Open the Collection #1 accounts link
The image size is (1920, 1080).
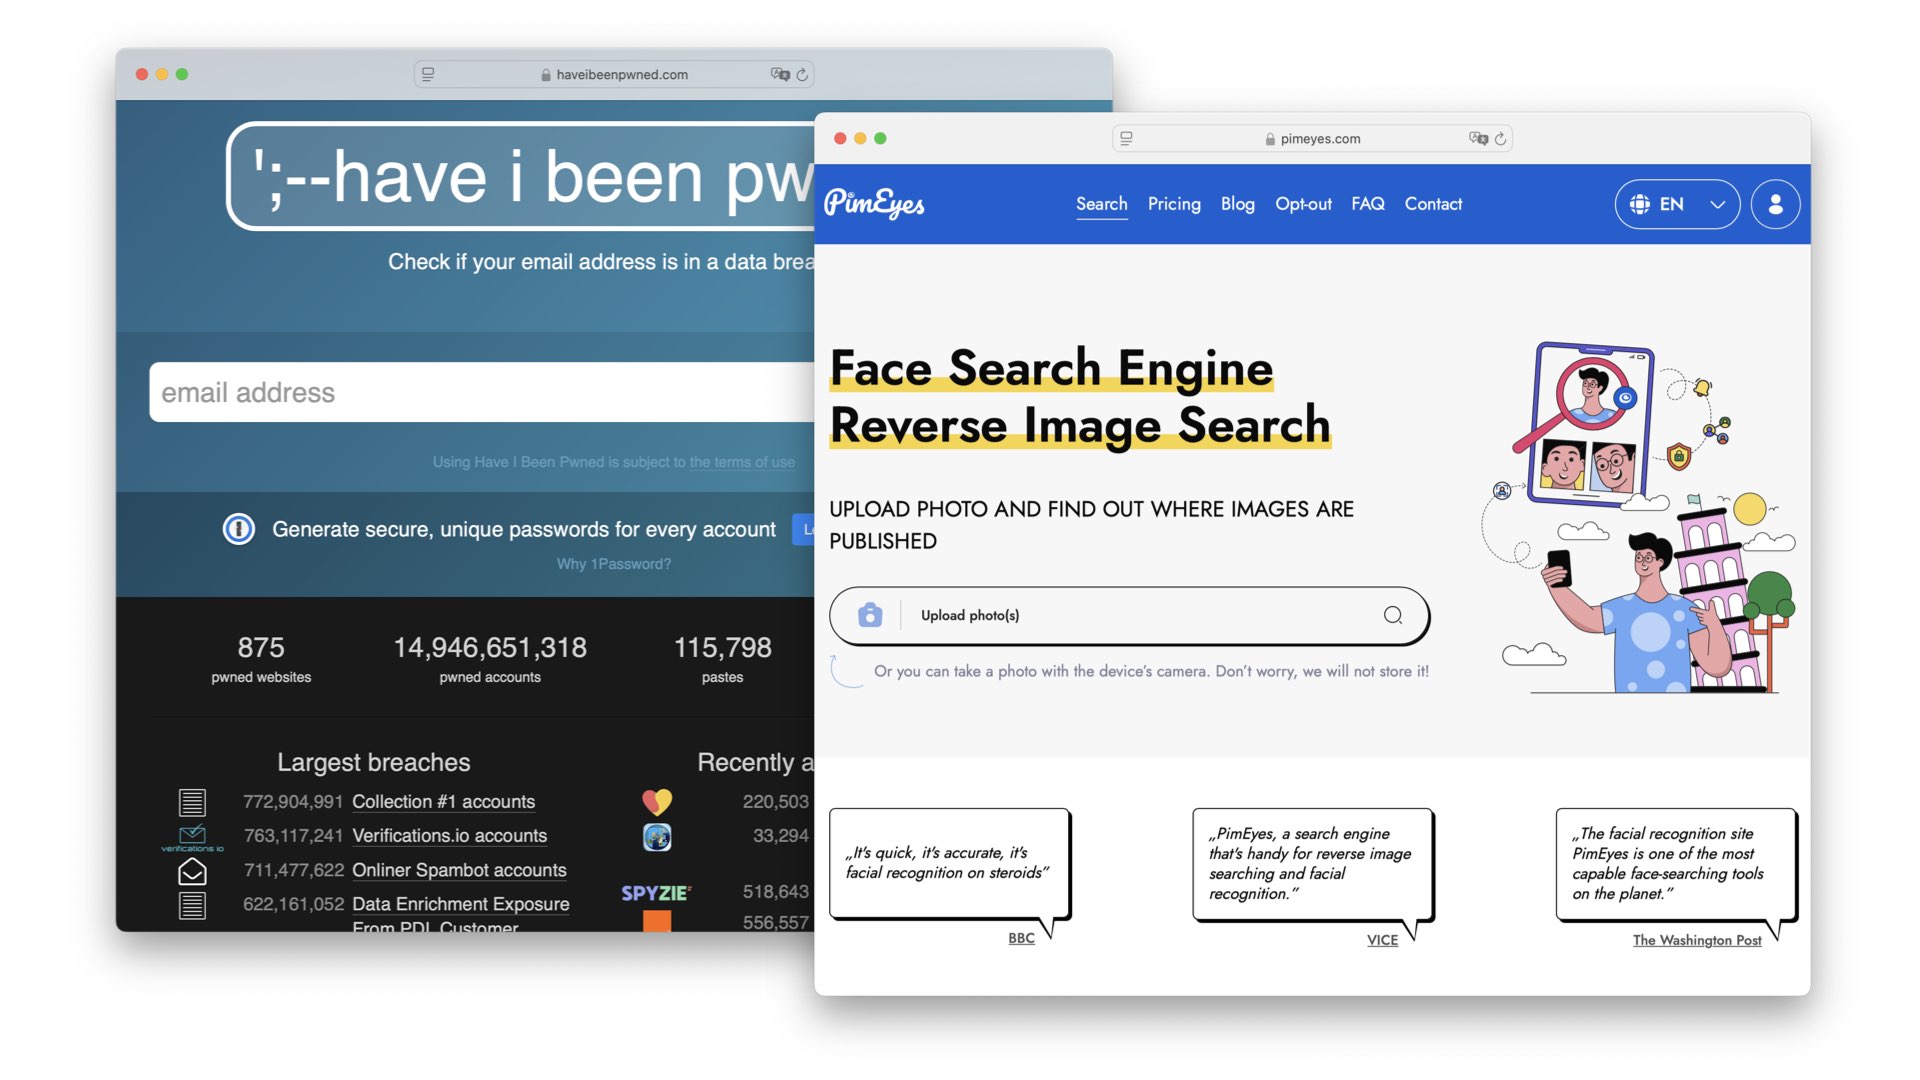443,802
